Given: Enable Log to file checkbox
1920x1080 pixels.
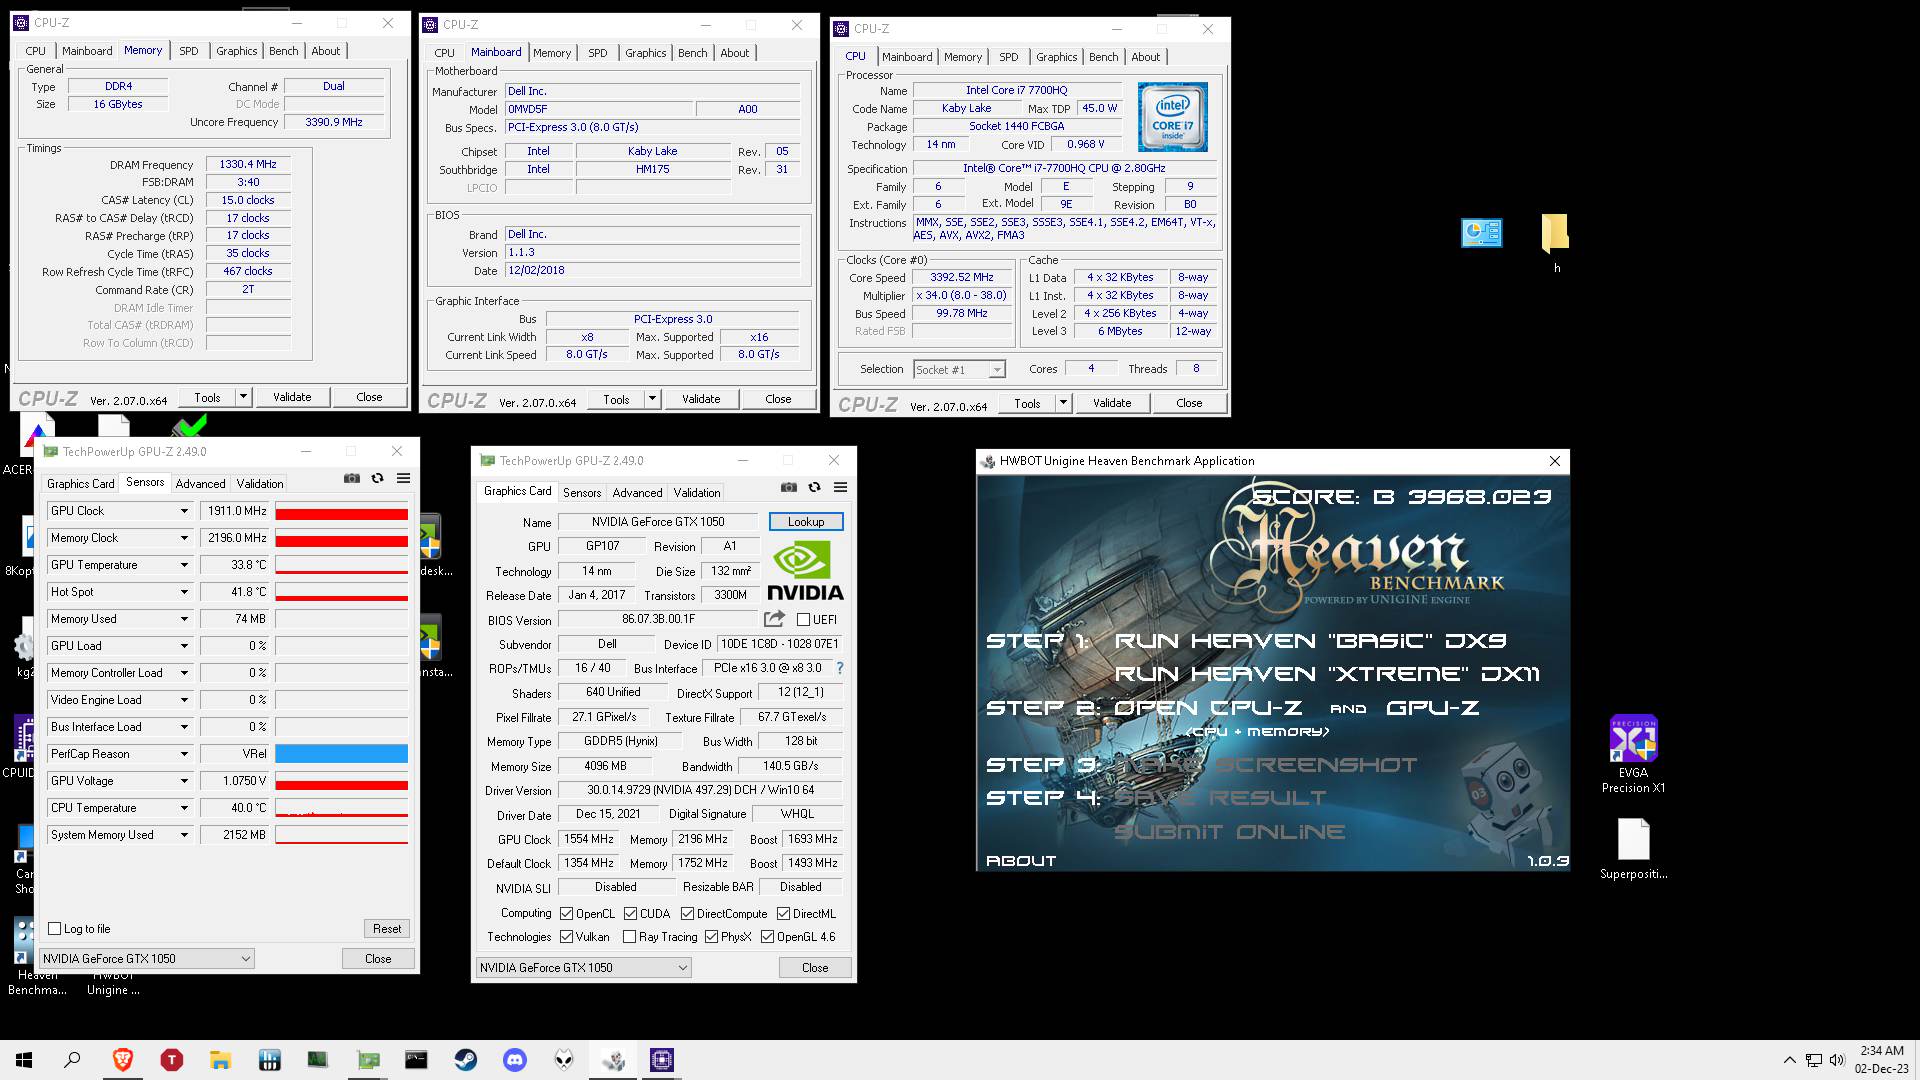Looking at the screenshot, I should pyautogui.click(x=55, y=929).
